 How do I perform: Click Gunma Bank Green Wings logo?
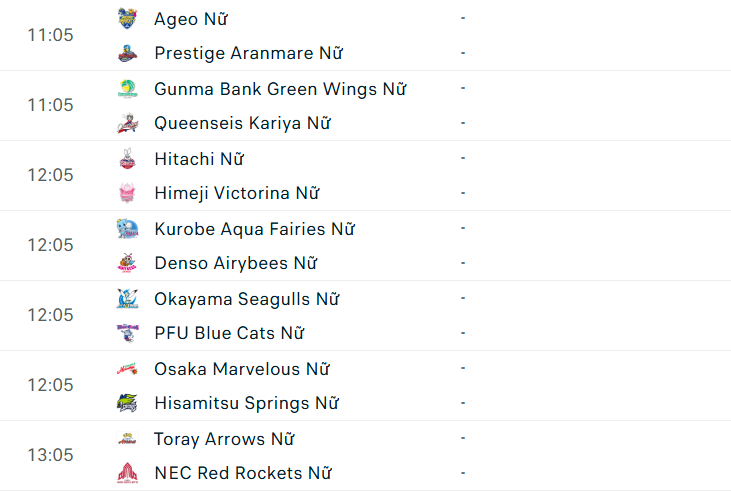[127, 88]
